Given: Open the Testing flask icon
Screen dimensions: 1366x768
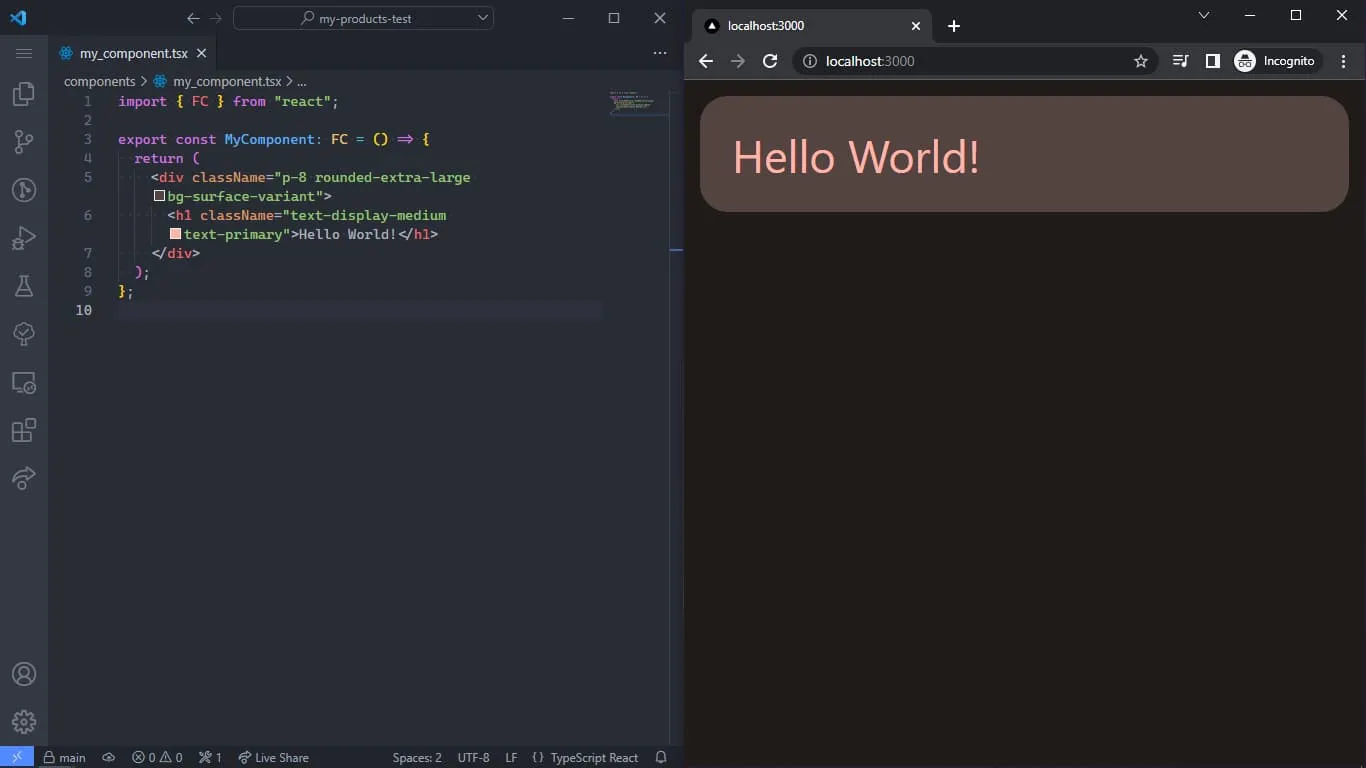Looking at the screenshot, I should 23,286.
